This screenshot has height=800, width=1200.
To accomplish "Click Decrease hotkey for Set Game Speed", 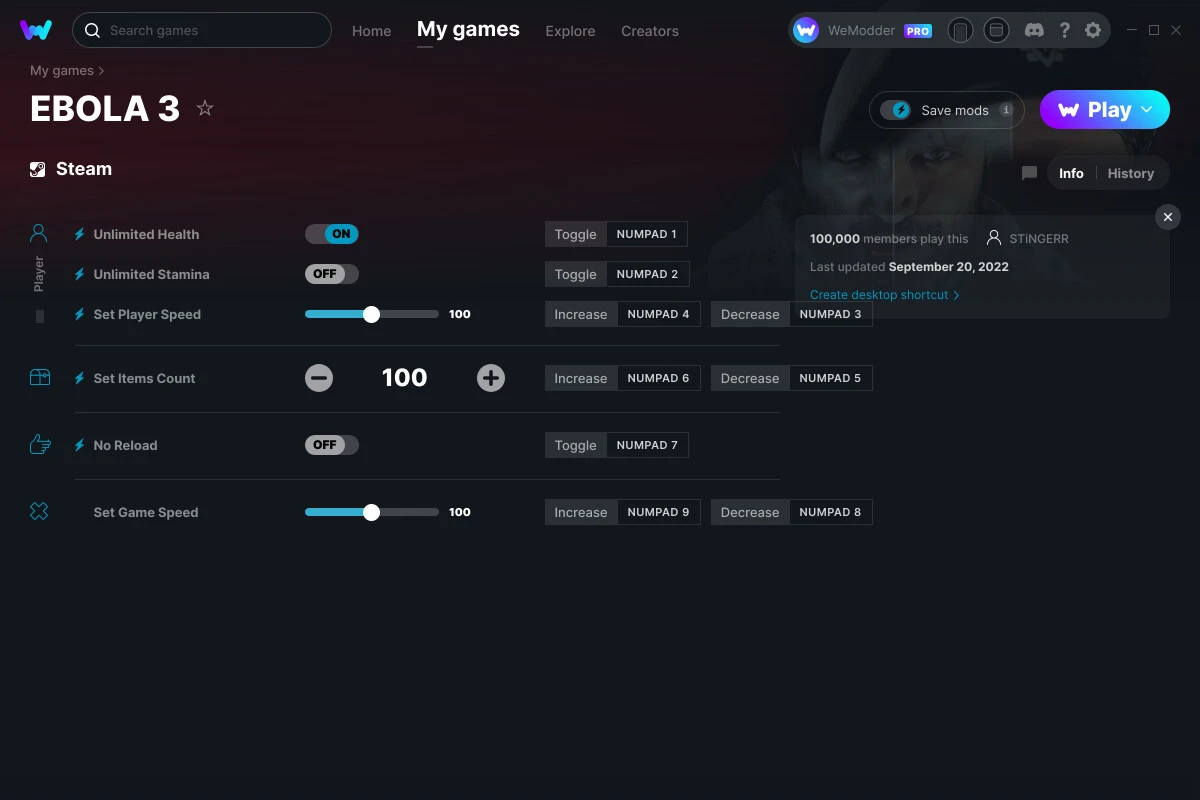I will click(x=792, y=512).
